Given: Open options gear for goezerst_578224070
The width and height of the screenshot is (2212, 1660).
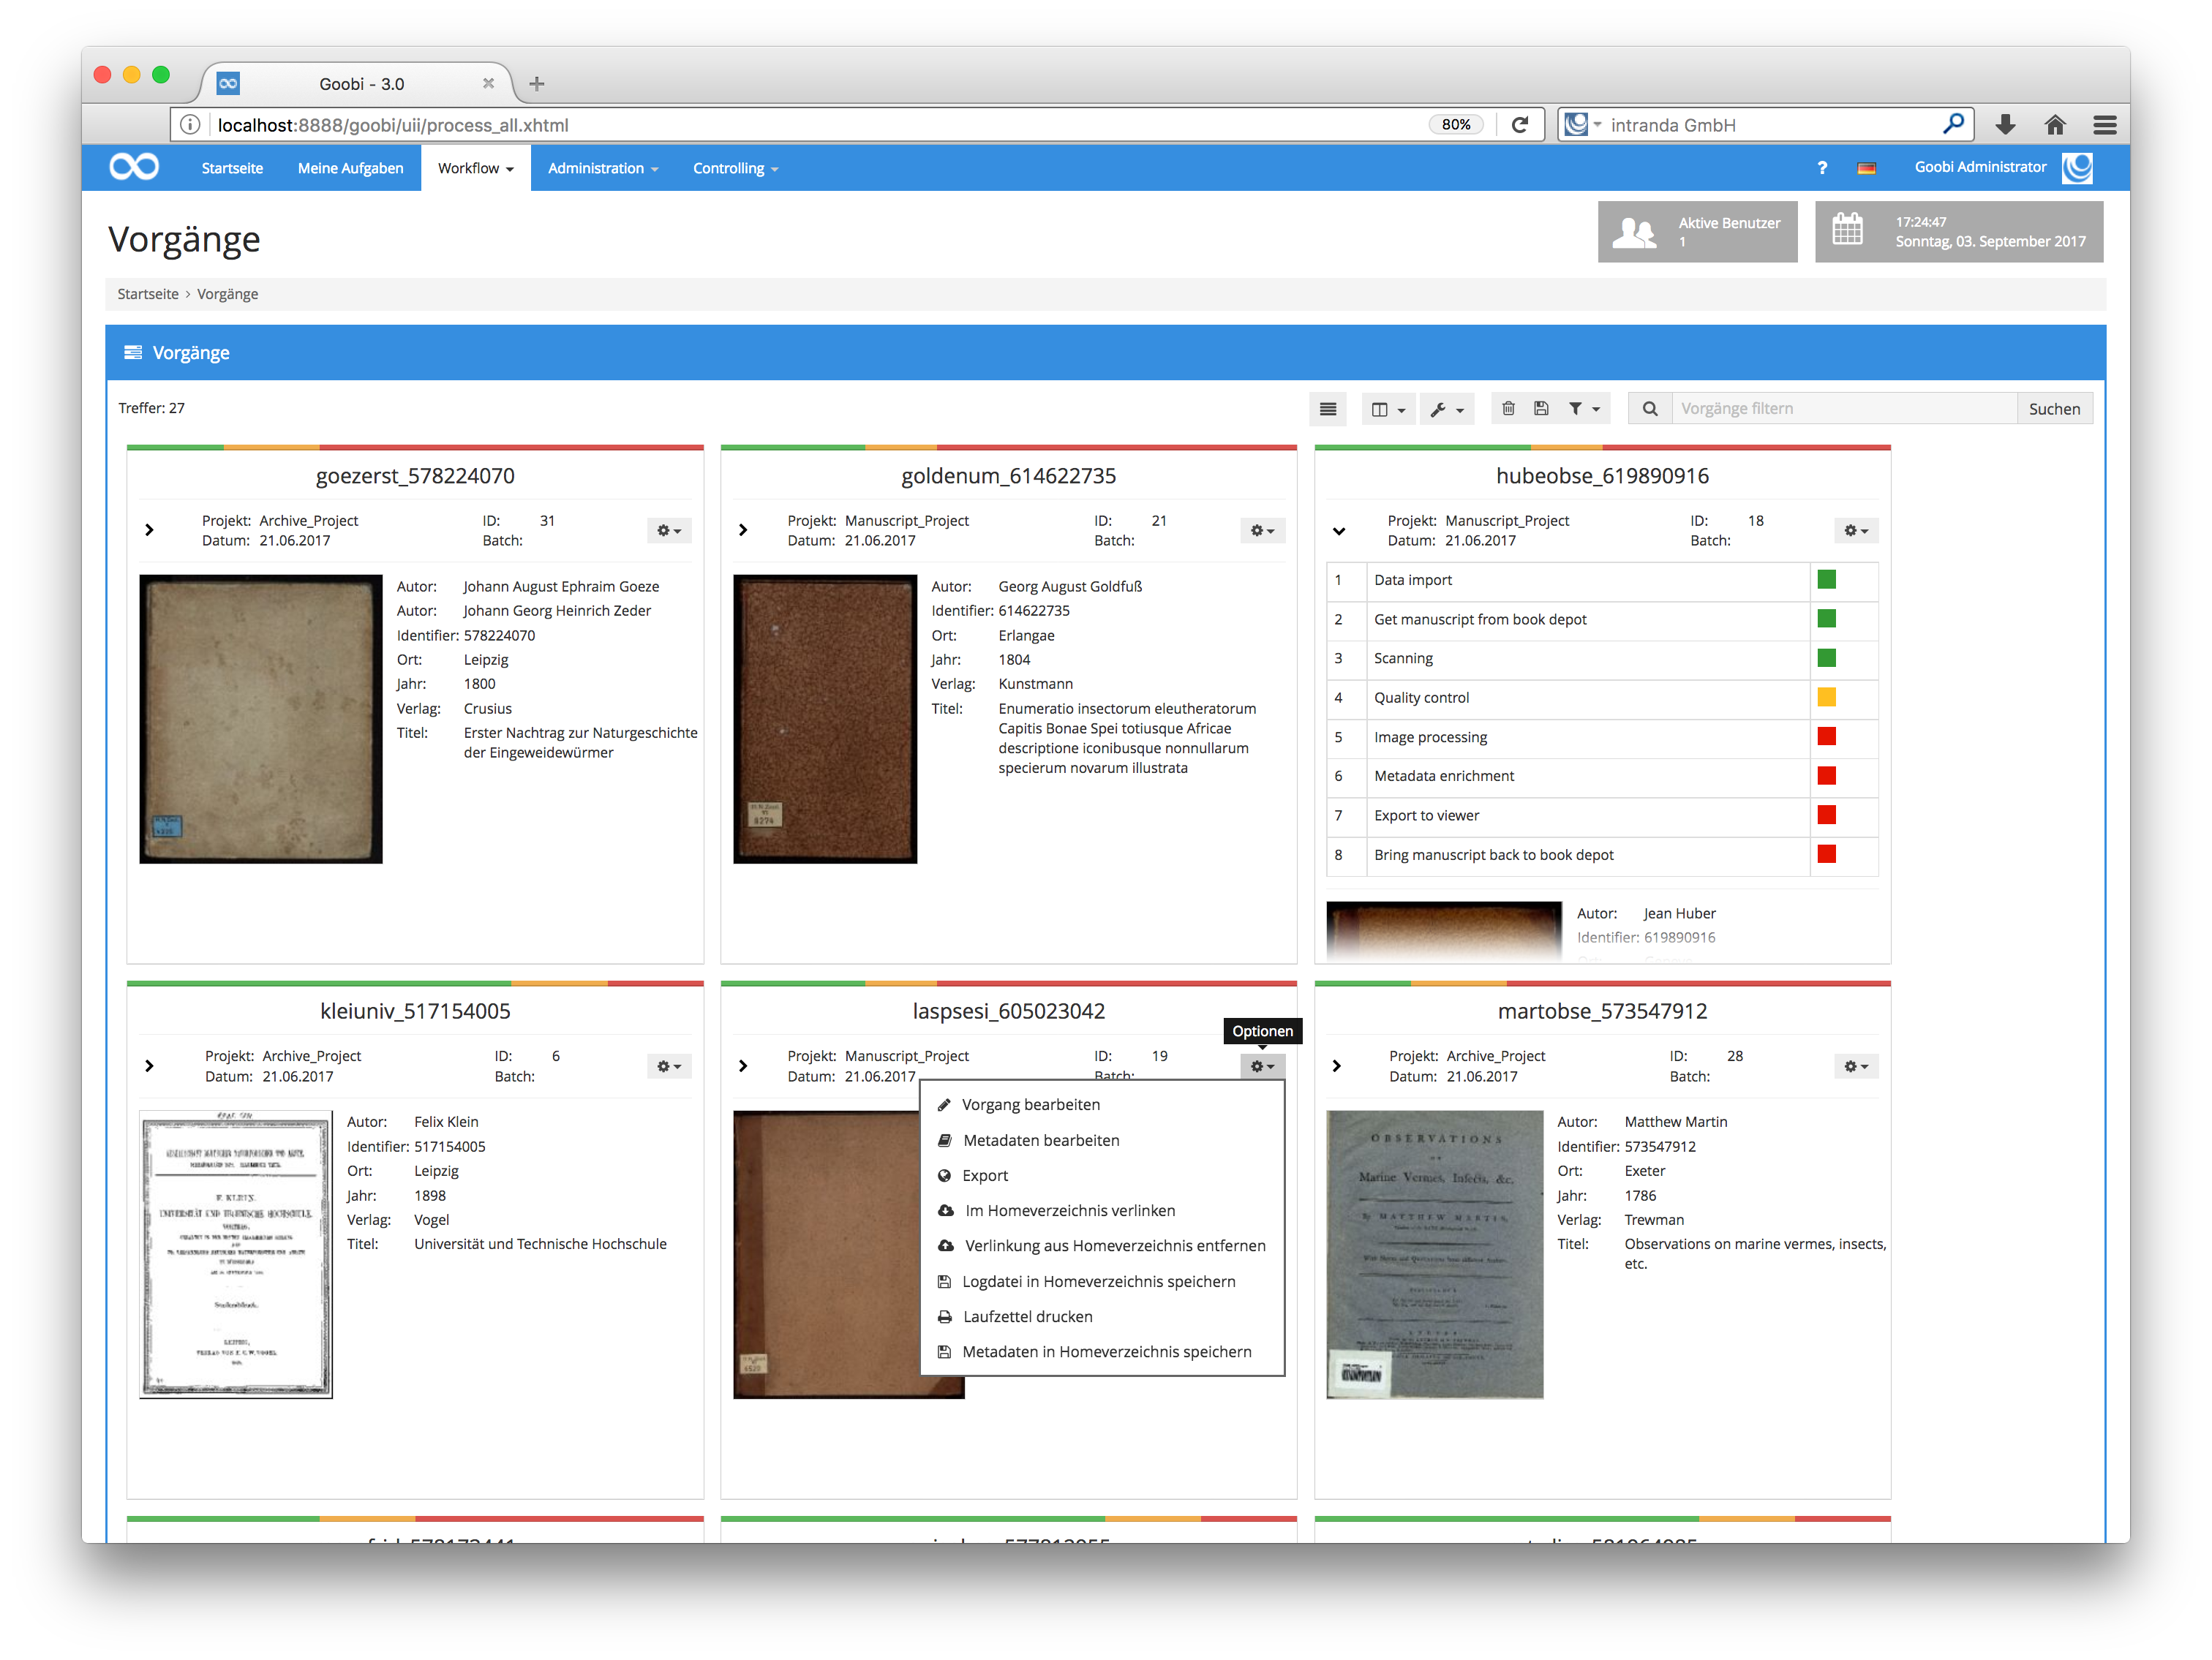Looking at the screenshot, I should point(669,531).
